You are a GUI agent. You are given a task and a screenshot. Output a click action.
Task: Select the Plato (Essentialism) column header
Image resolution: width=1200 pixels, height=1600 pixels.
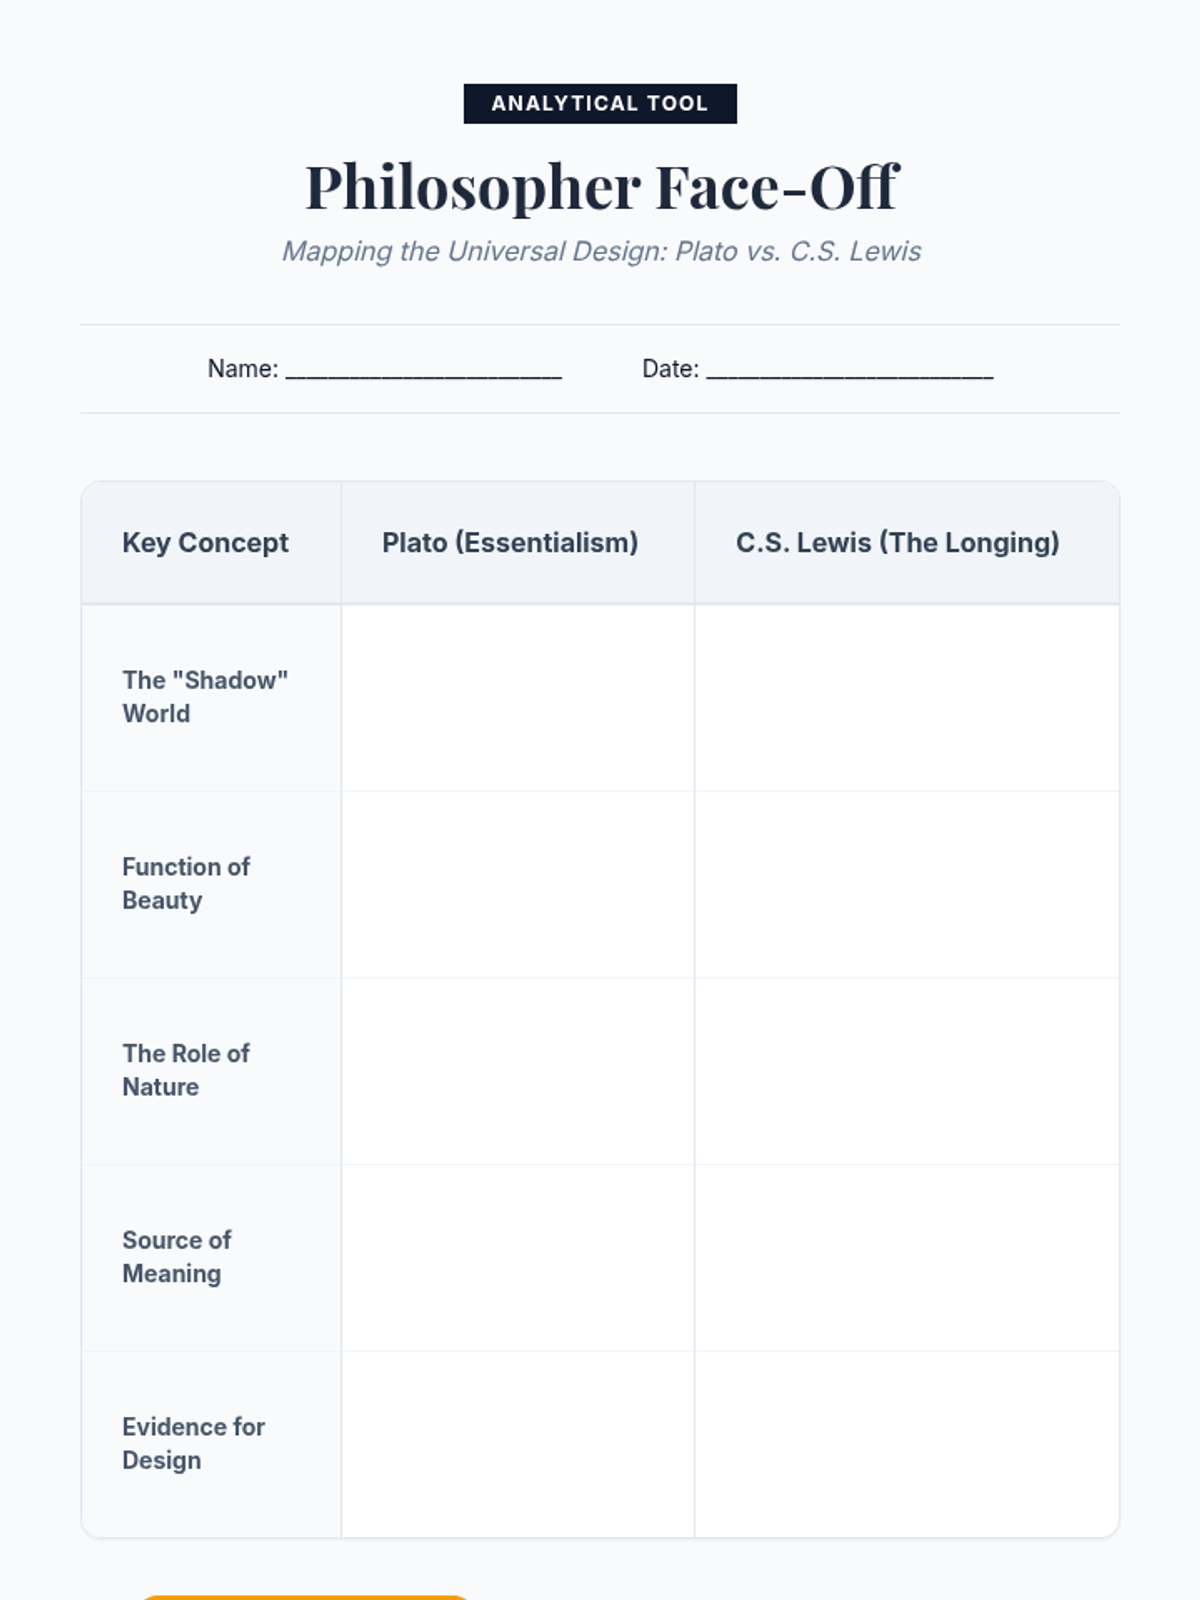tap(510, 543)
